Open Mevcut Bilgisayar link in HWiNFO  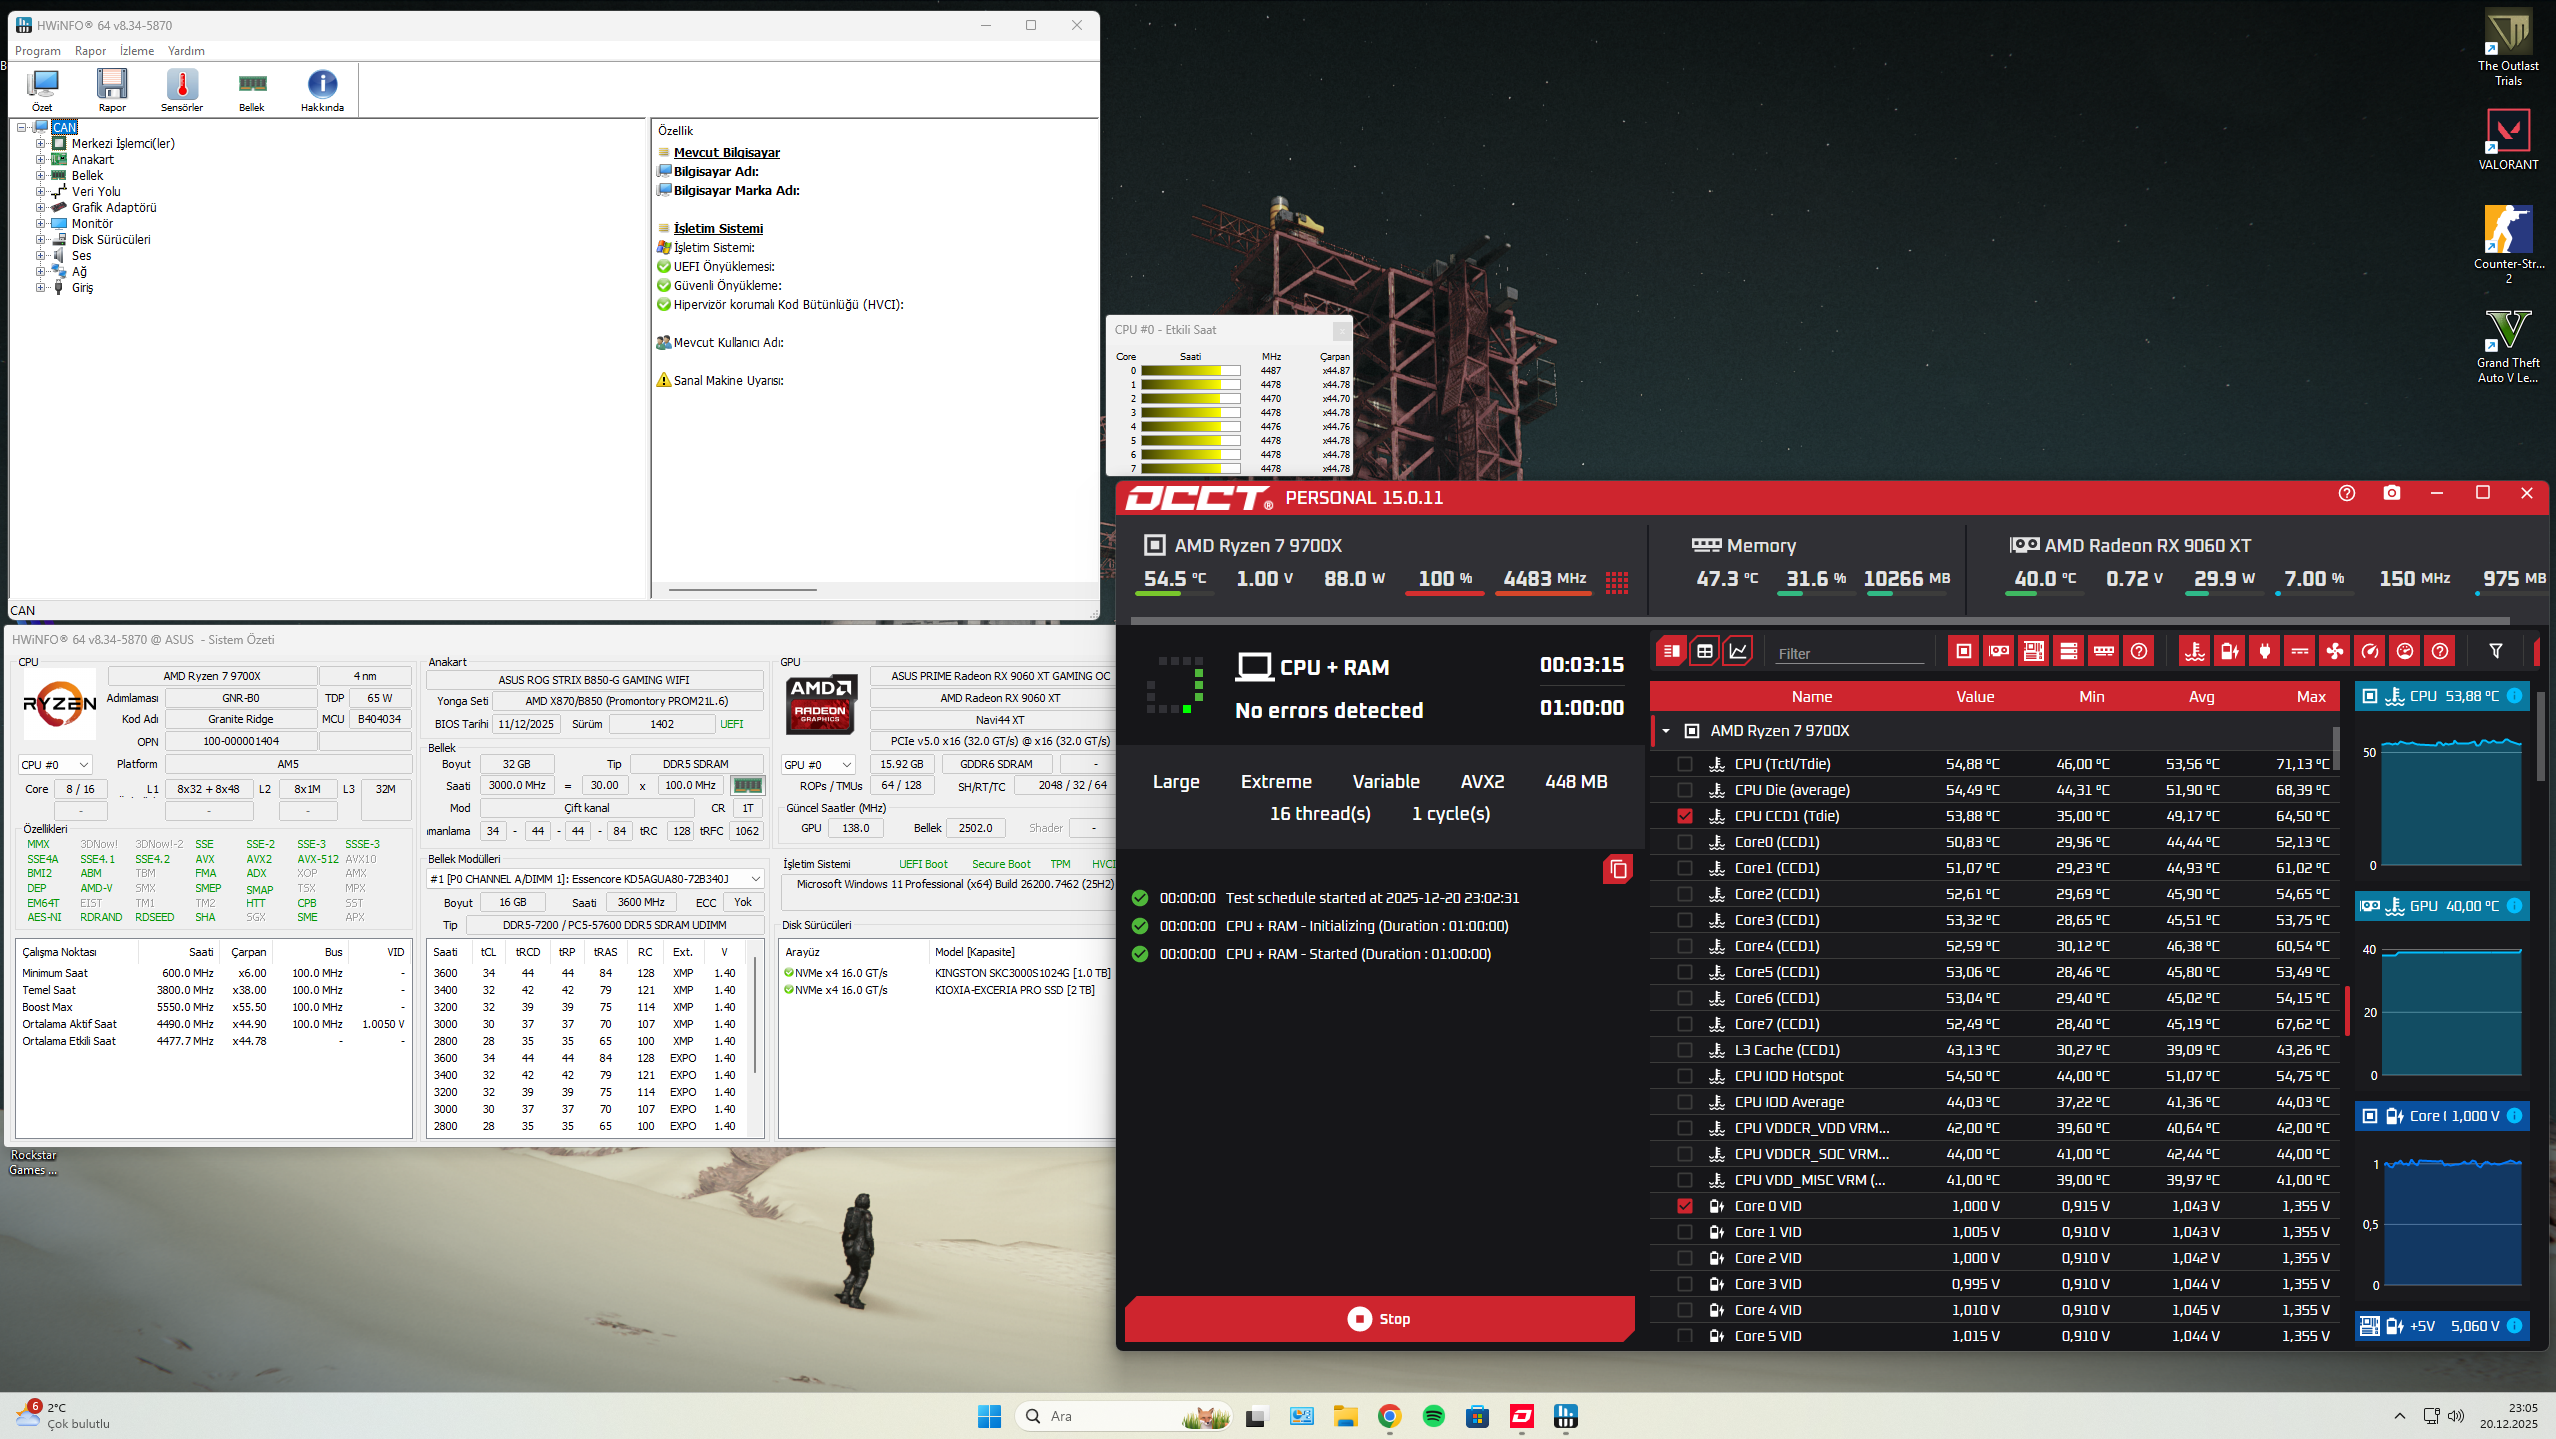pyautogui.click(x=727, y=153)
